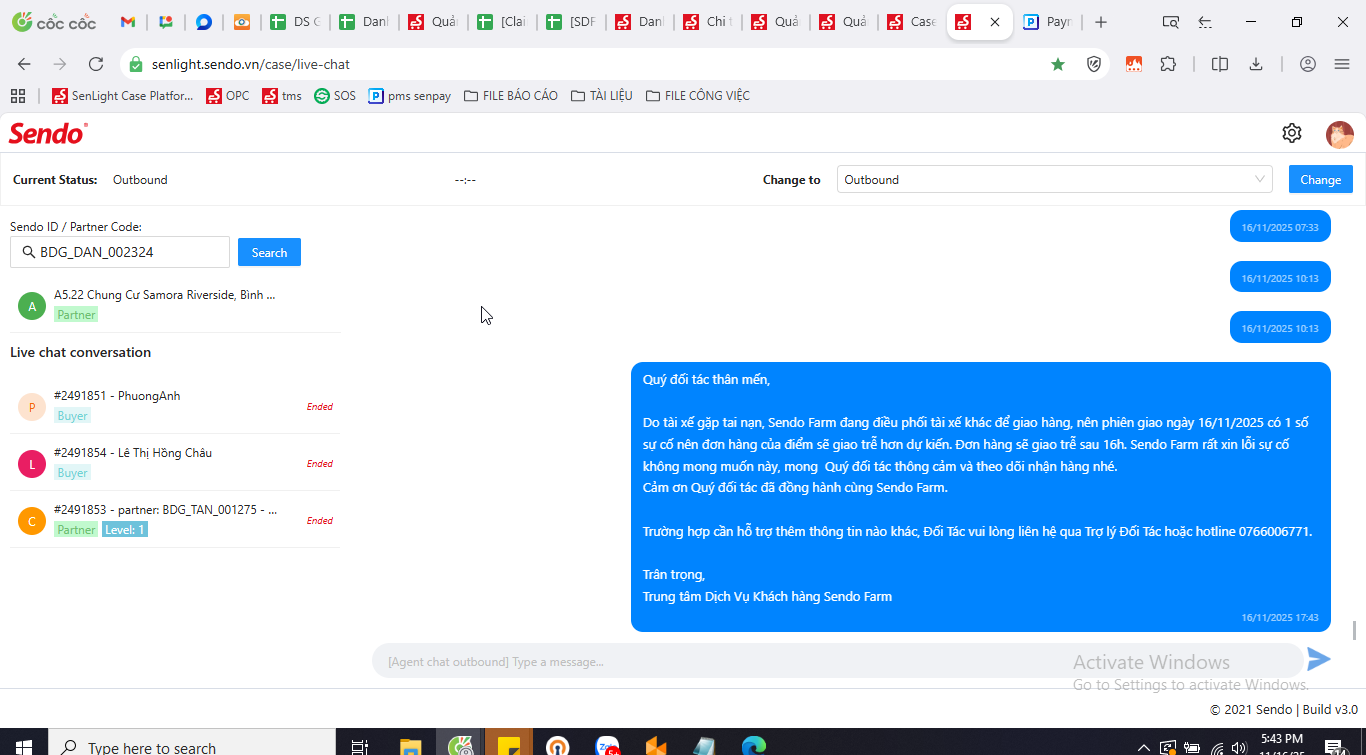The image size is (1366, 755).
Task: Open the tab search button in title bar
Action: click(x=1171, y=22)
